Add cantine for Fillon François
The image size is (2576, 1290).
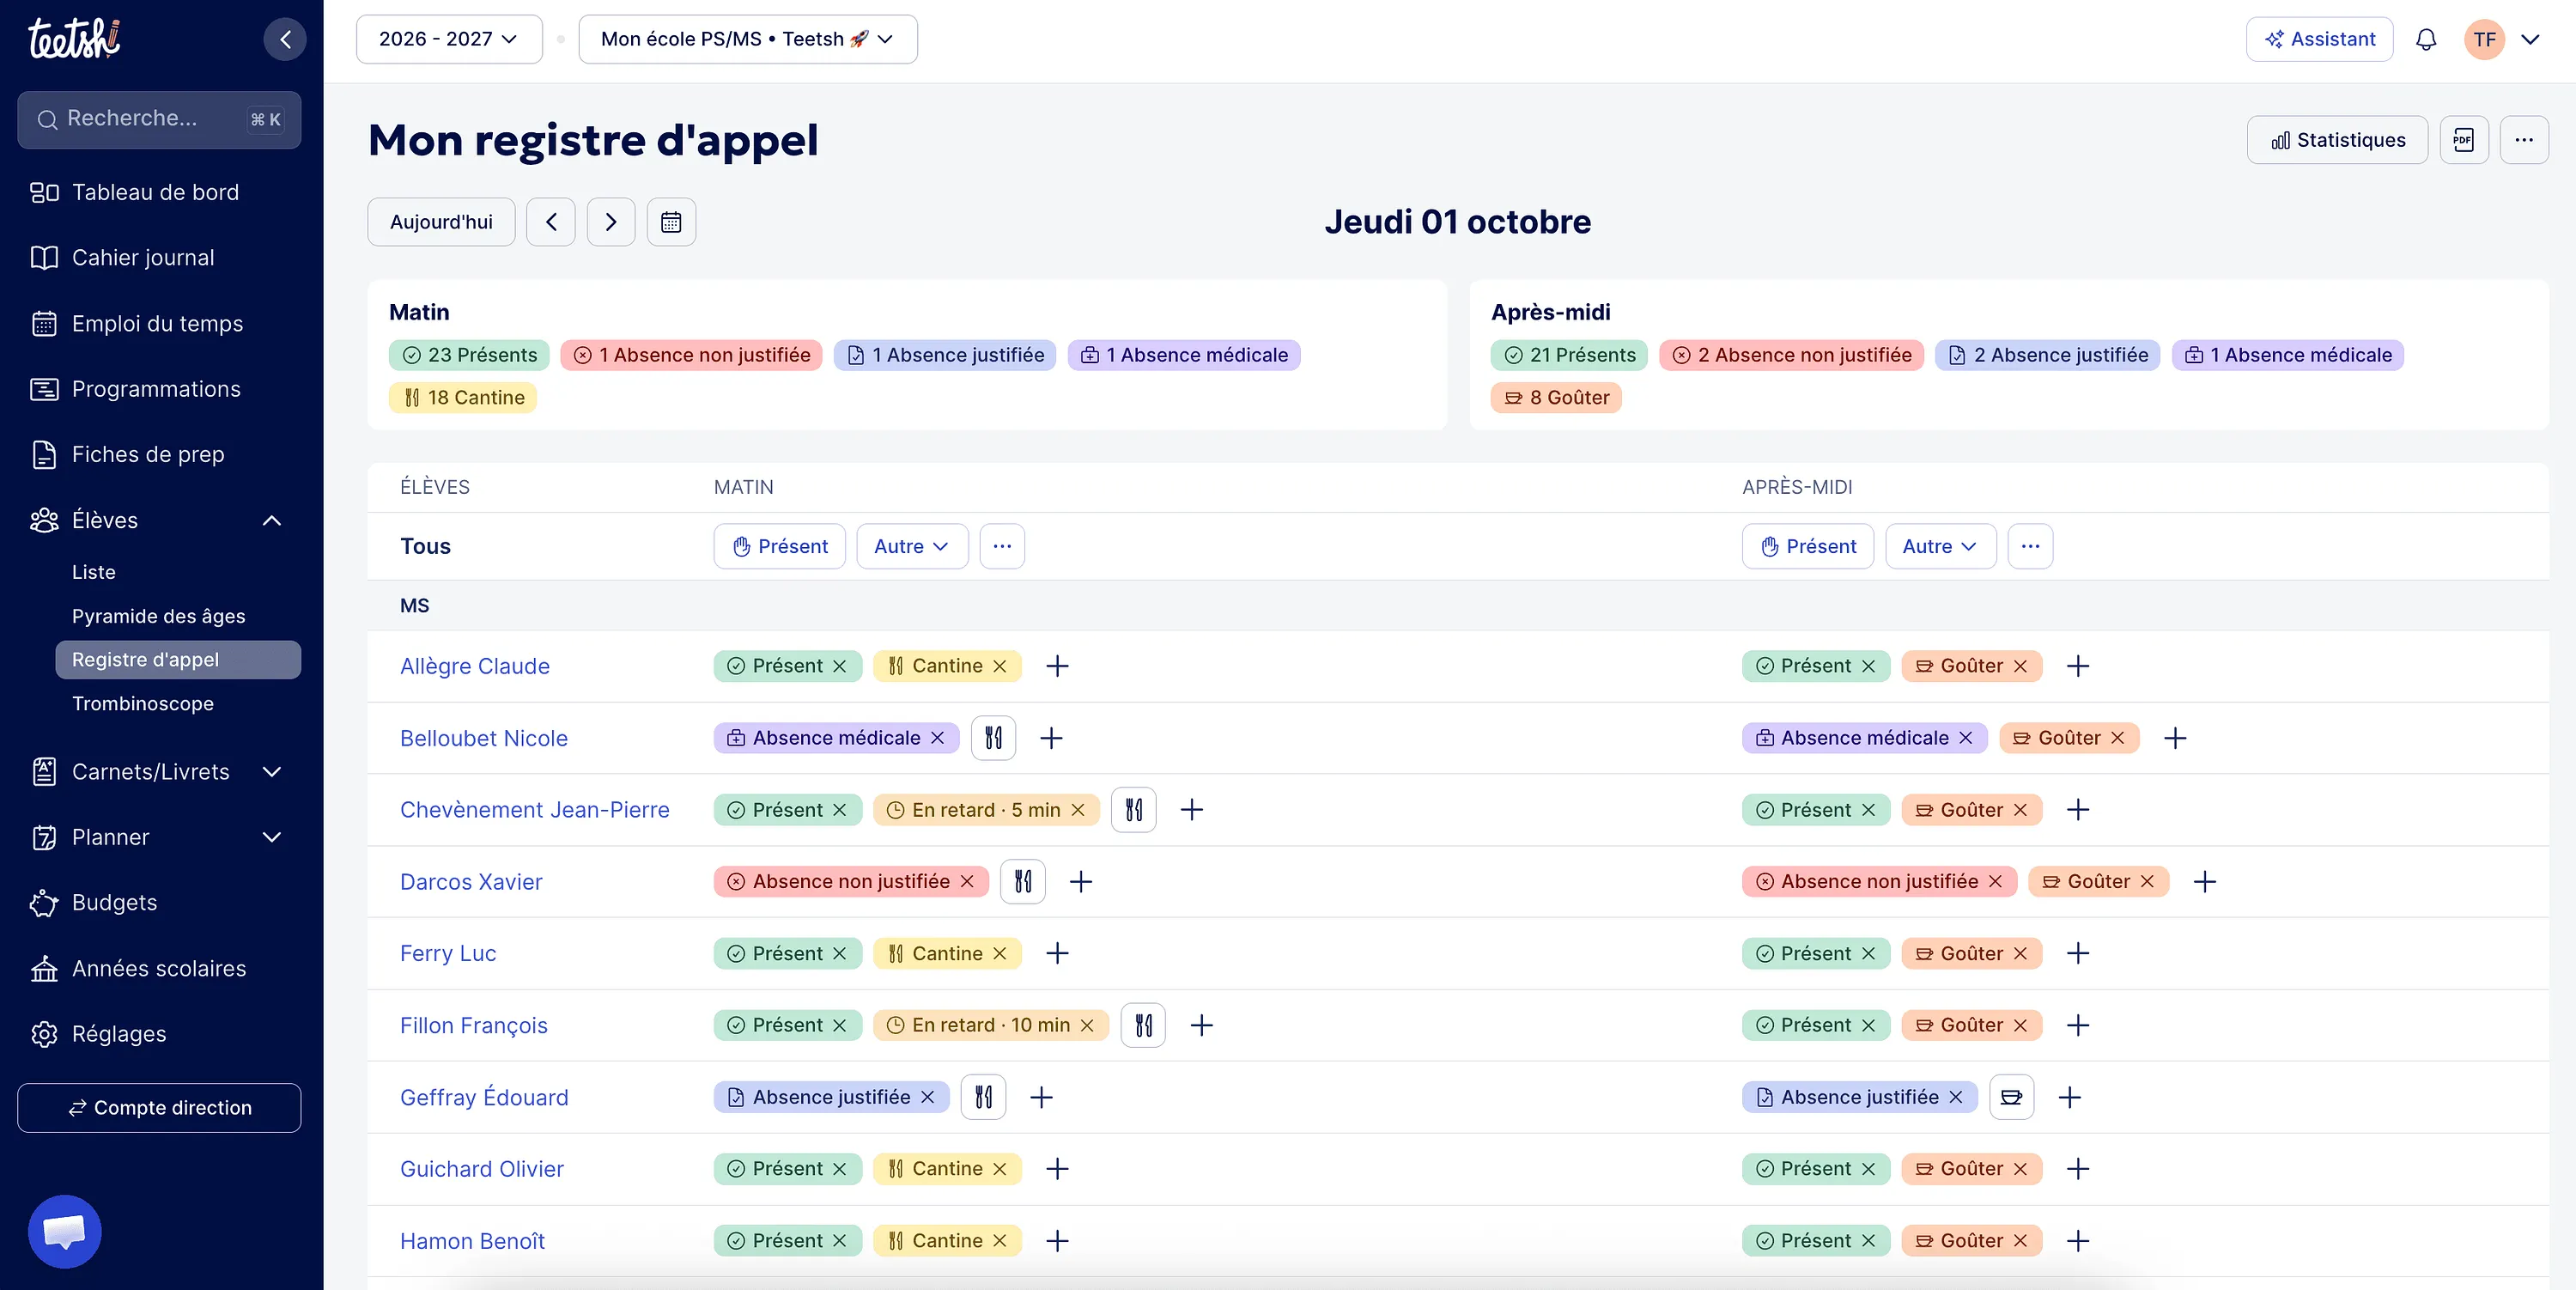1143,1026
